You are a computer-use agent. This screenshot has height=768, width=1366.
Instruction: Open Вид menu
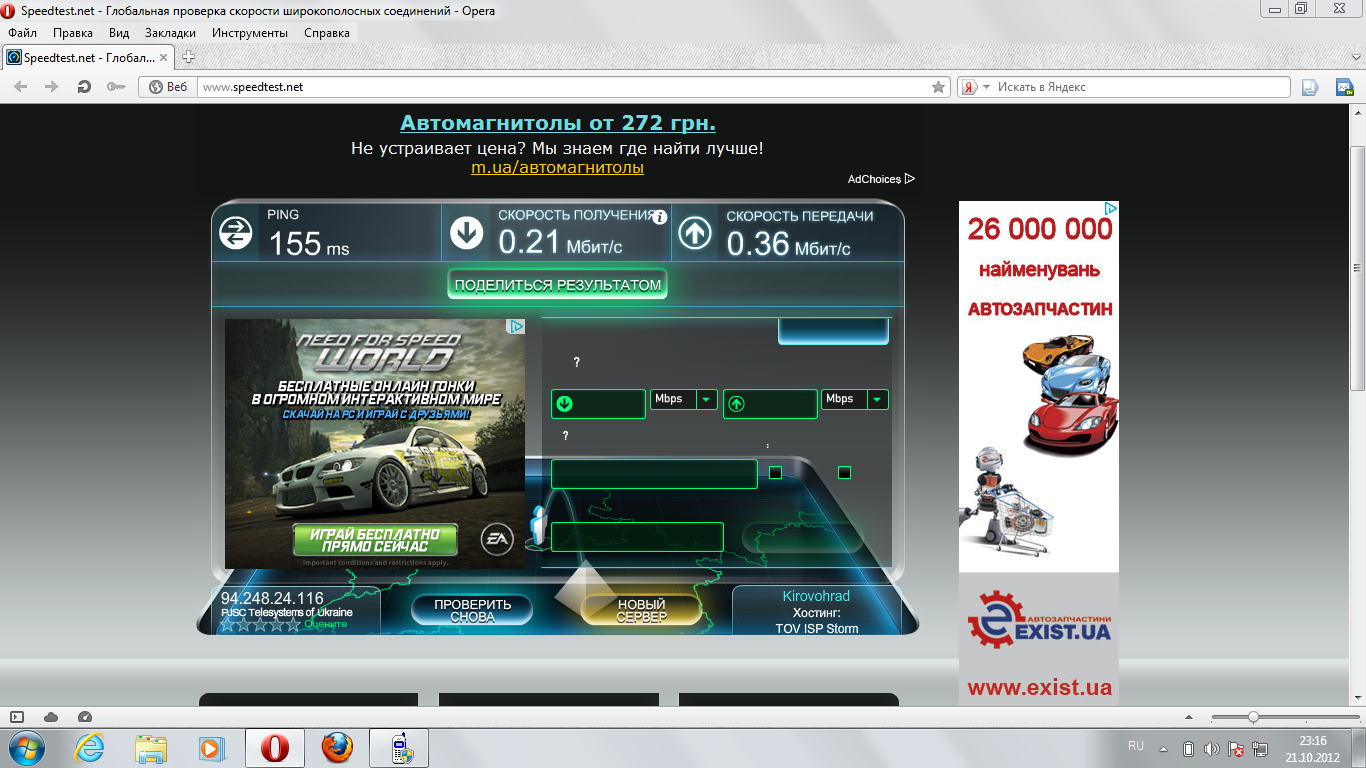point(119,33)
